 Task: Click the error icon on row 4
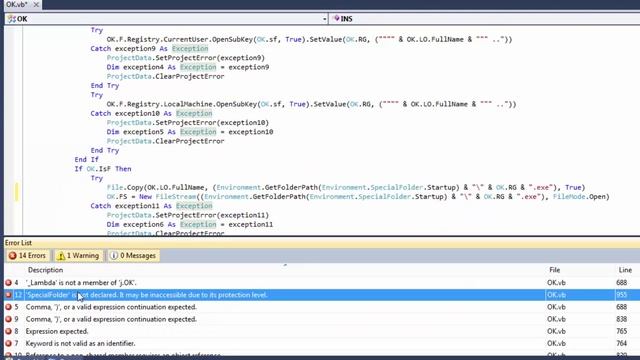(8, 282)
